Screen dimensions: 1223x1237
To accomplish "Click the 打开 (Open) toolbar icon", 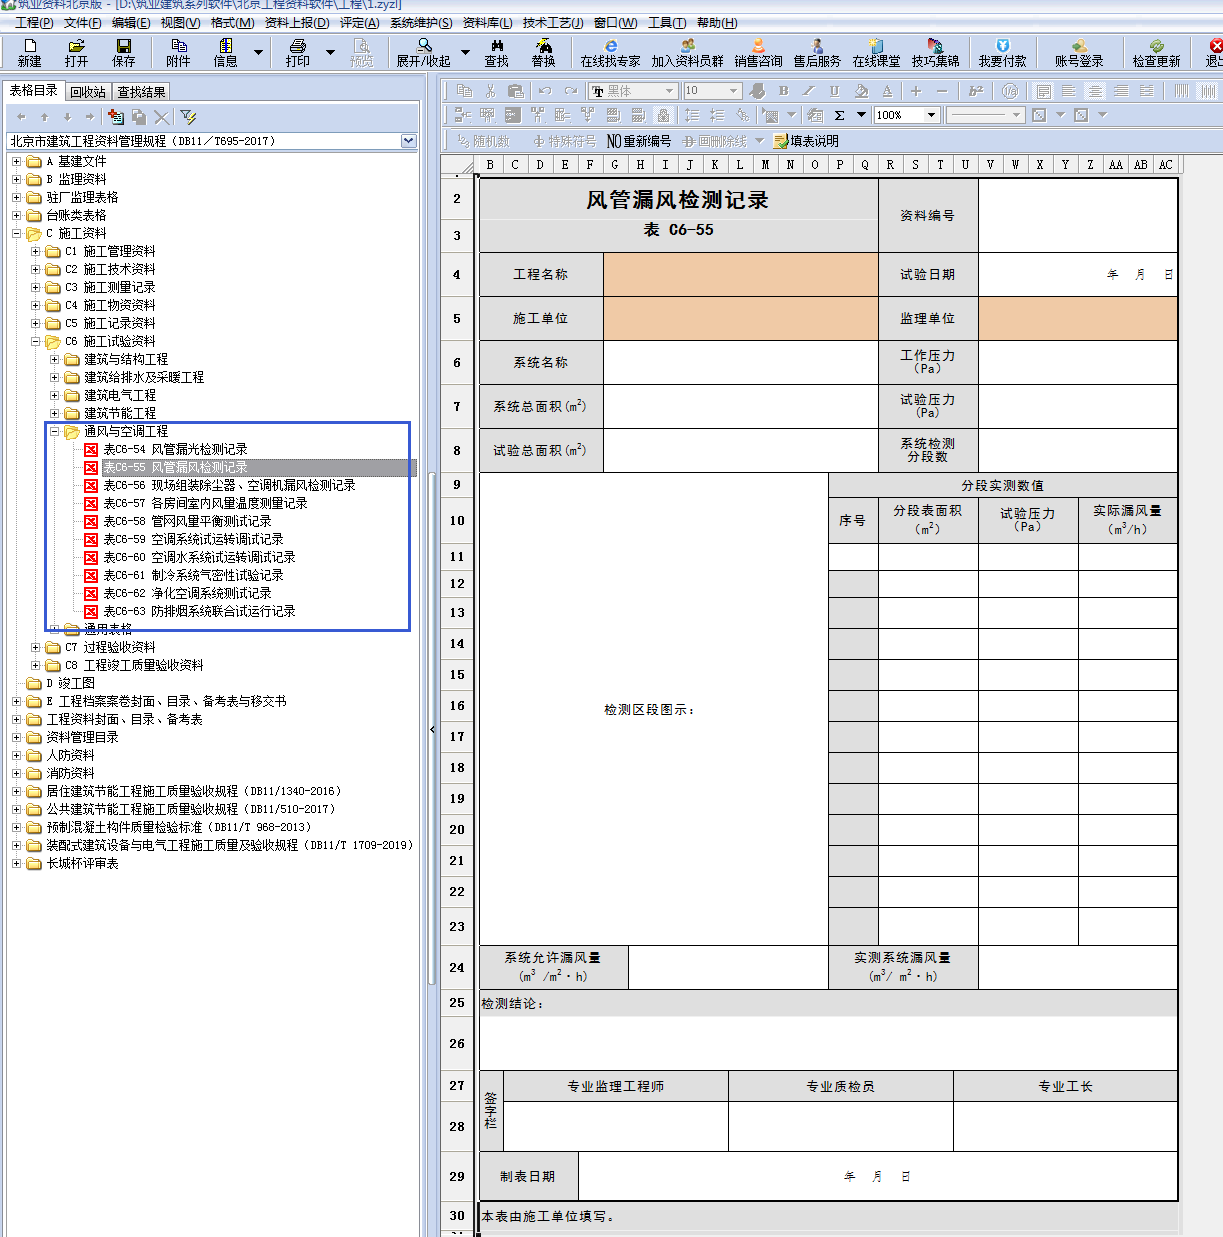I will click(x=76, y=52).
